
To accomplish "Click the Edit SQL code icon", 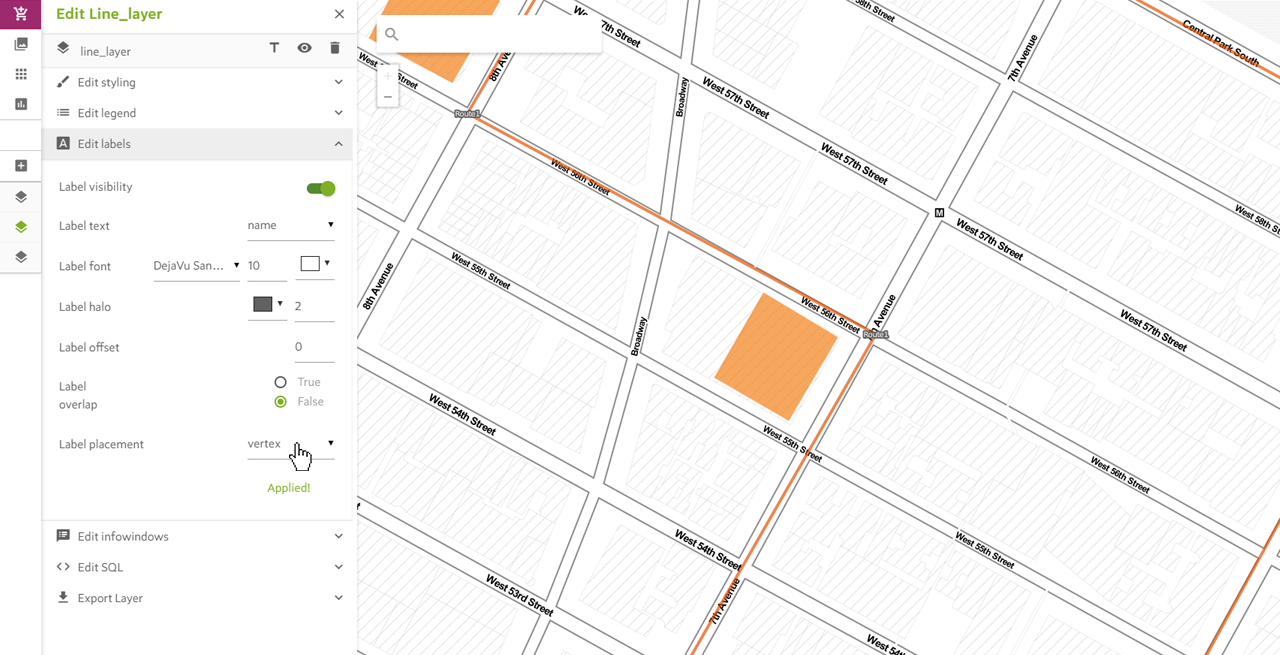I will tap(63, 567).
